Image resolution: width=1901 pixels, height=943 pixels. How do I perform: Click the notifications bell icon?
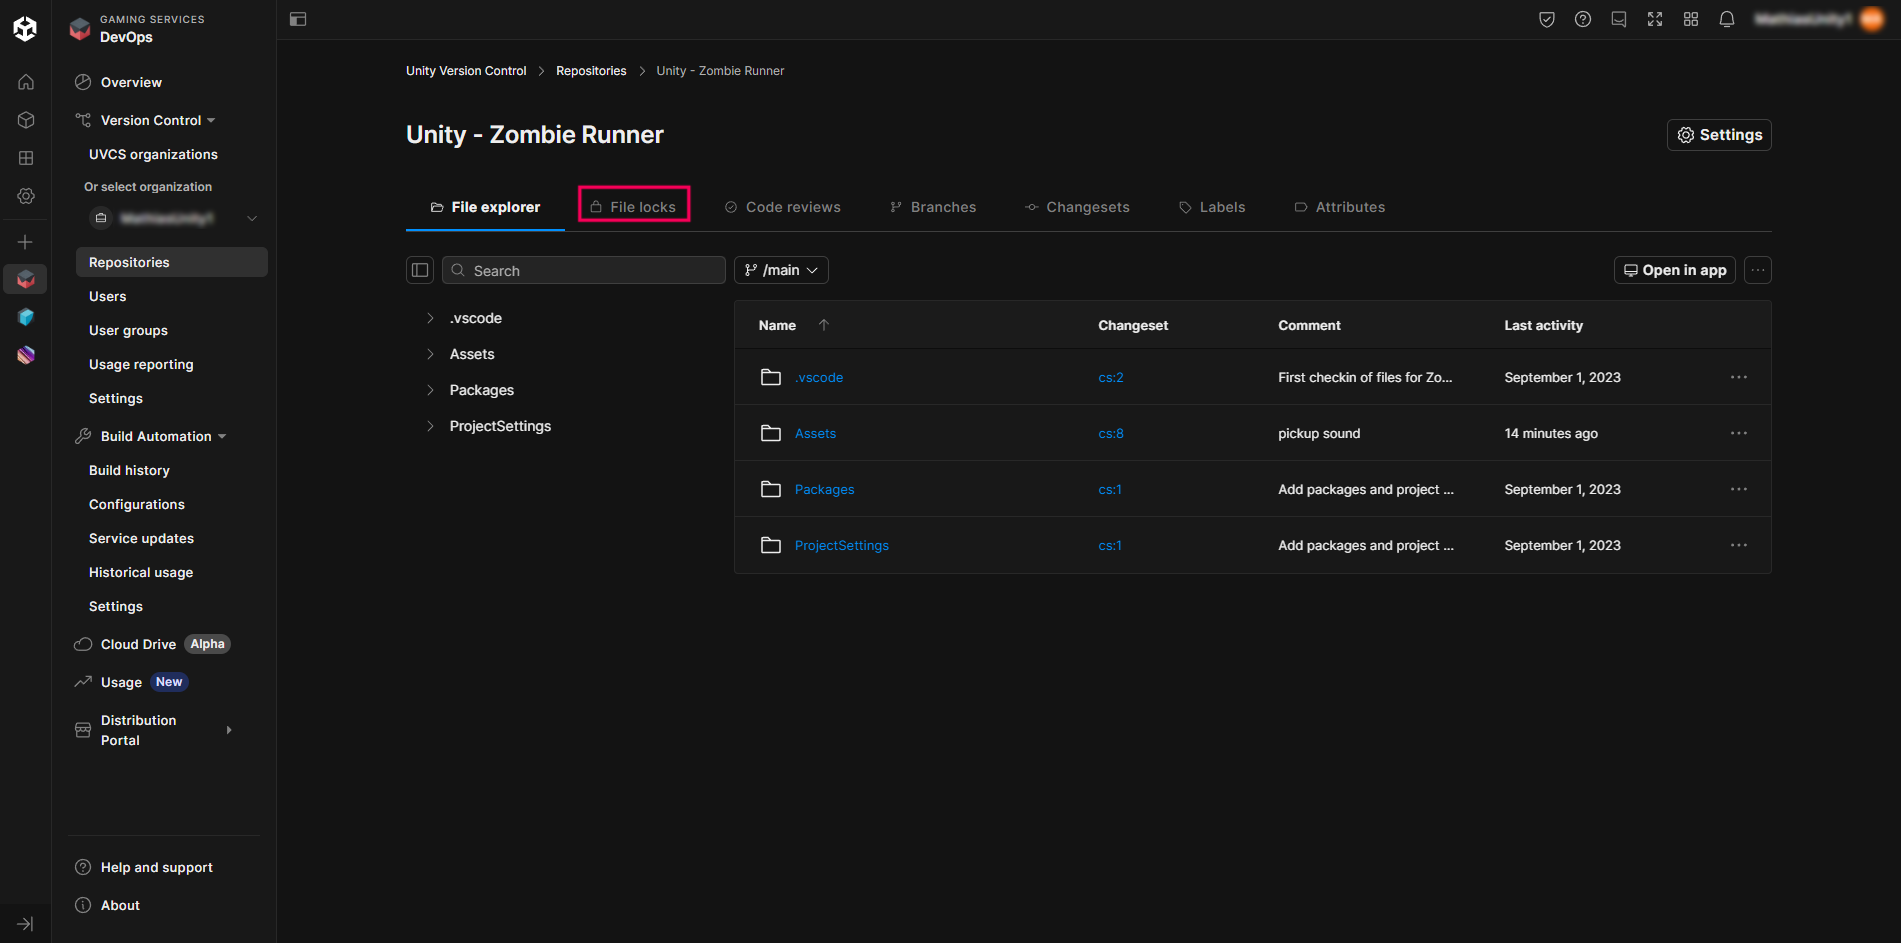(1726, 19)
